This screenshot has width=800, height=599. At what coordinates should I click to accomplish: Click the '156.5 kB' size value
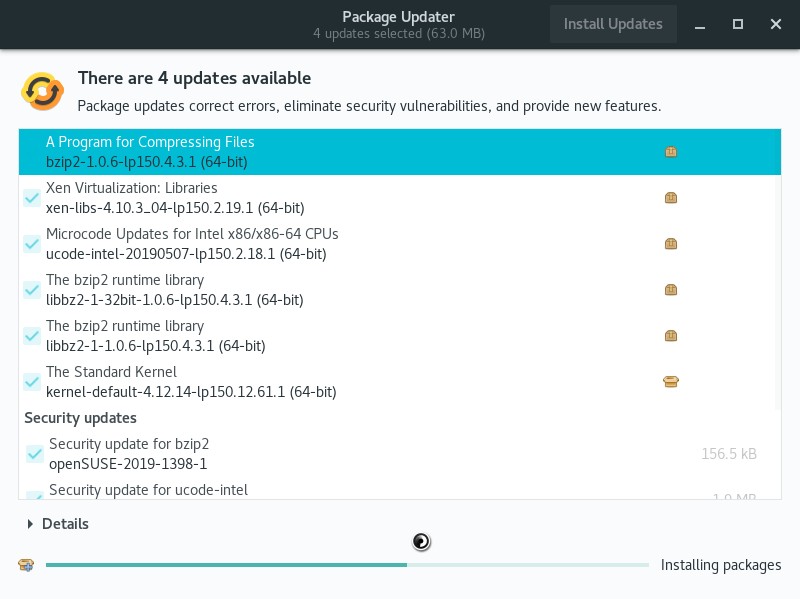(x=729, y=454)
